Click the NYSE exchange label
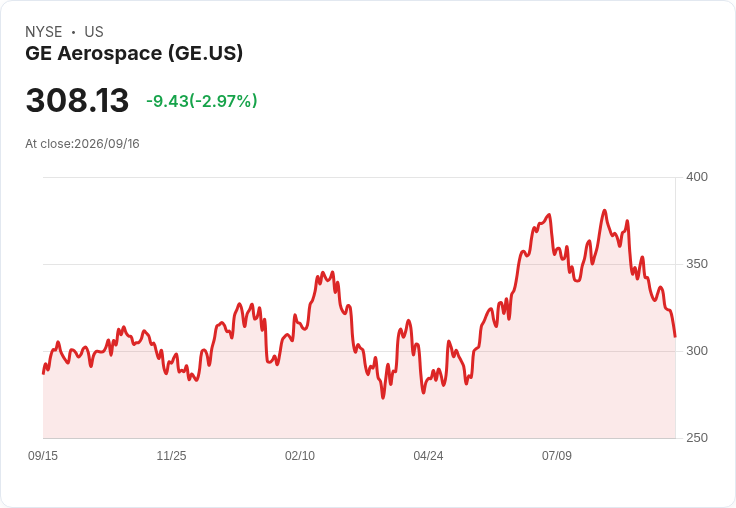Image resolution: width=736 pixels, height=508 pixels. pyautogui.click(x=44, y=32)
